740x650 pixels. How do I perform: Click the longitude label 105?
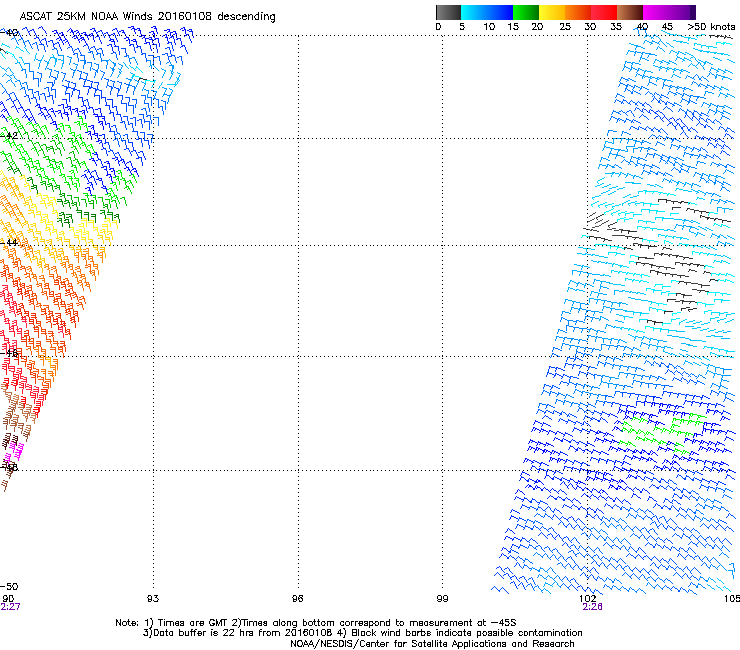(732, 599)
